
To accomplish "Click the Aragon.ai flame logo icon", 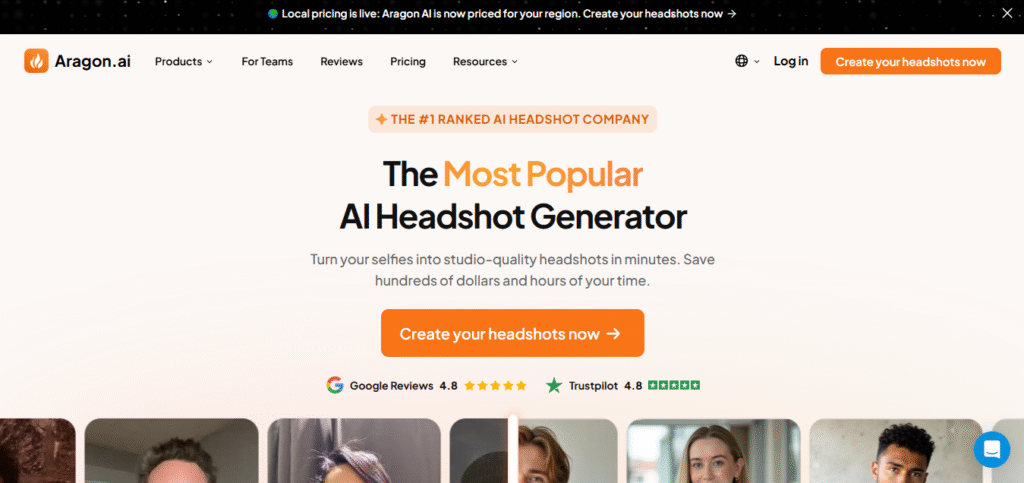I will [37, 61].
